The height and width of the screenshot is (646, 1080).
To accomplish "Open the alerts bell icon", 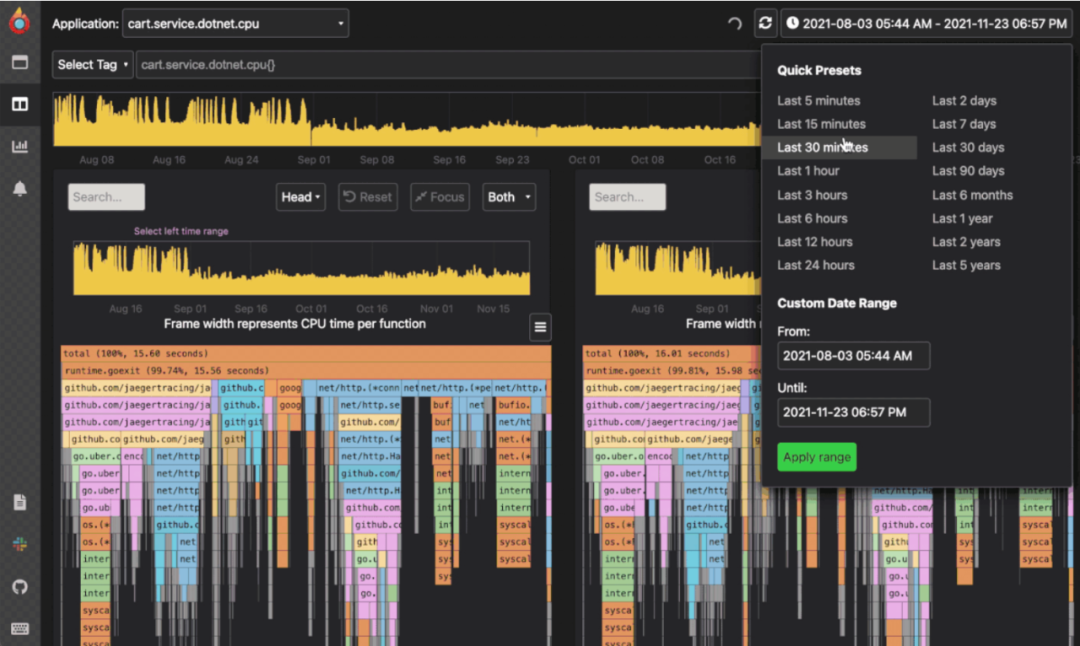I will click(x=19, y=188).
